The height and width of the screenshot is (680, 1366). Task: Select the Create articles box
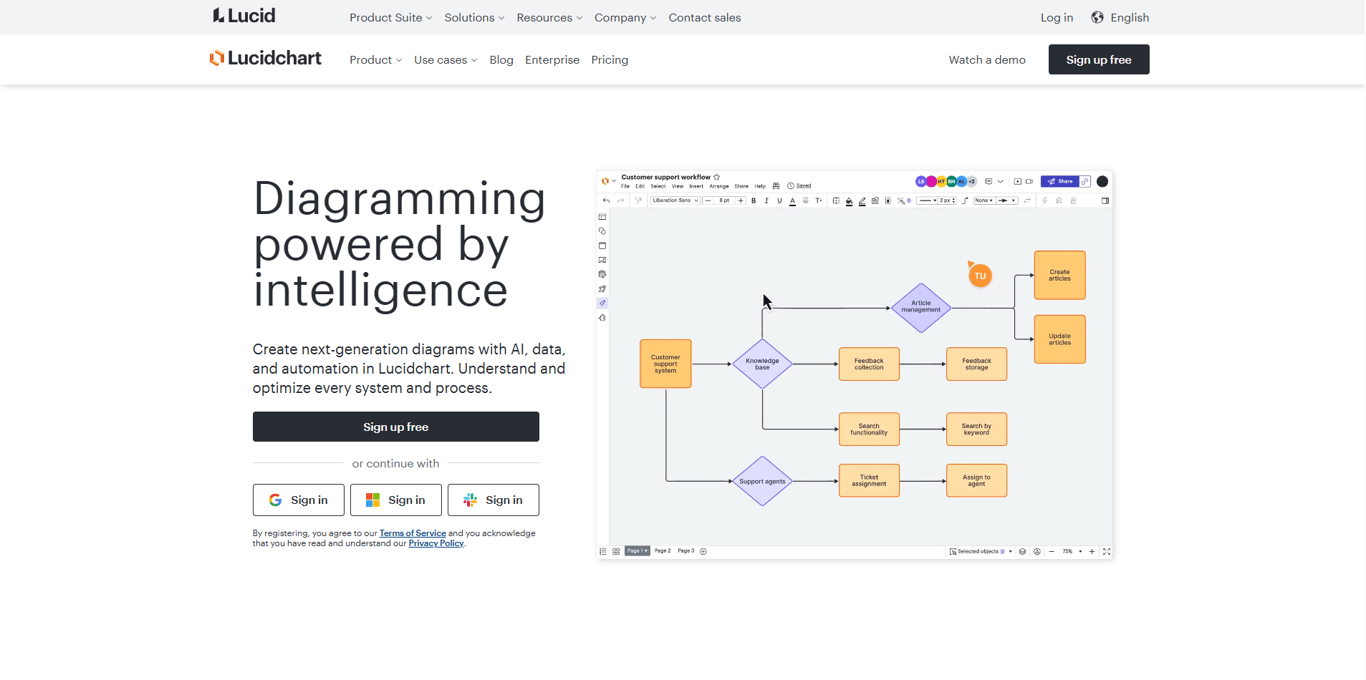click(x=1060, y=275)
